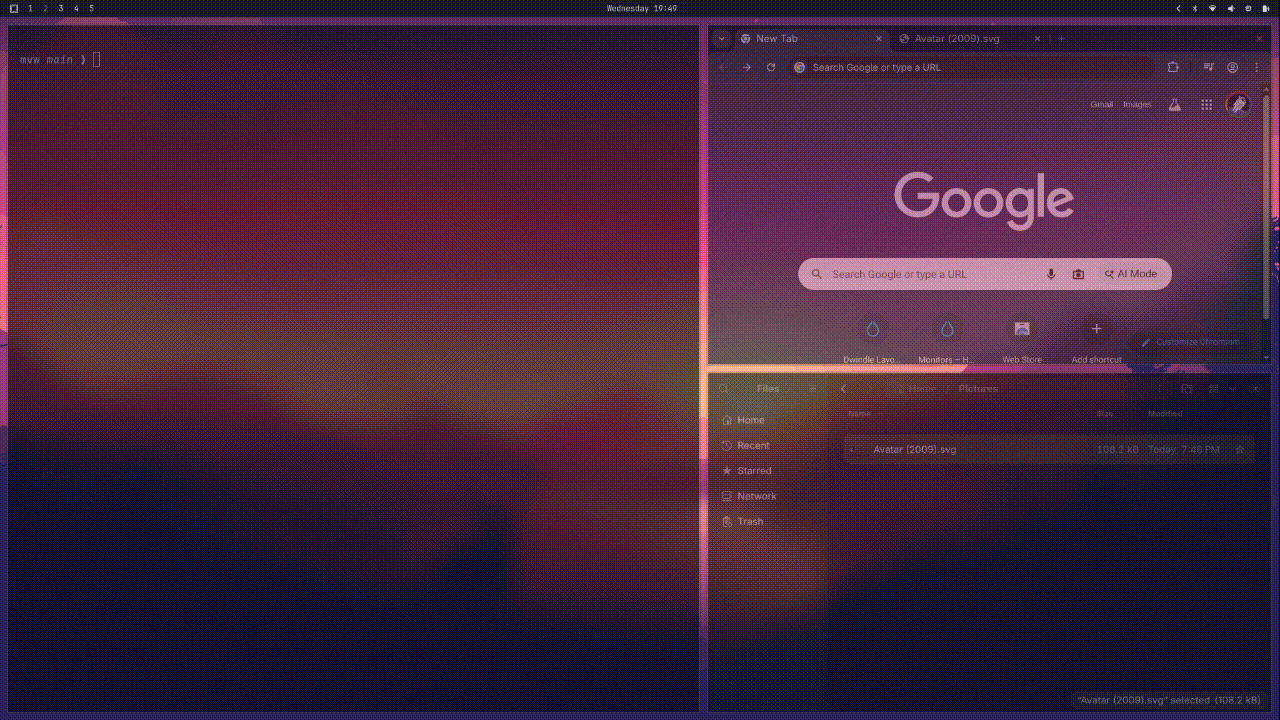Open the Chromium extensions puzzle icon
This screenshot has width=1280, height=720.
pos(1173,67)
